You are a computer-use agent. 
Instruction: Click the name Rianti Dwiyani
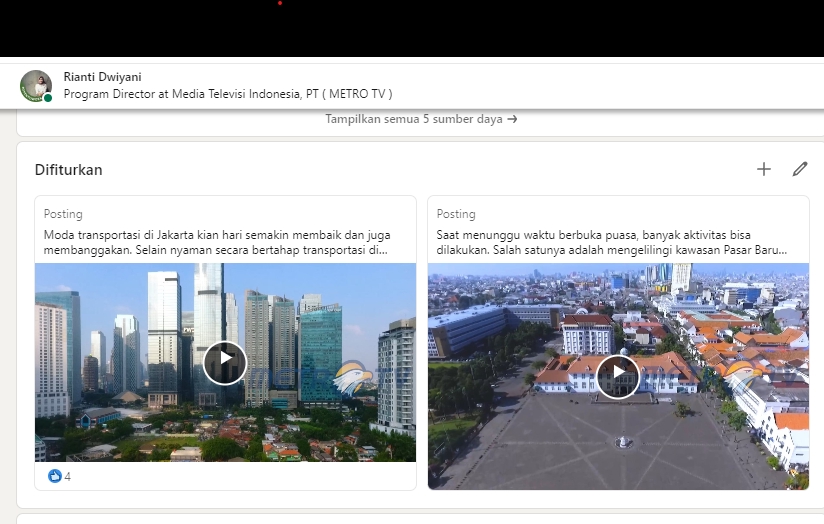tap(102, 77)
